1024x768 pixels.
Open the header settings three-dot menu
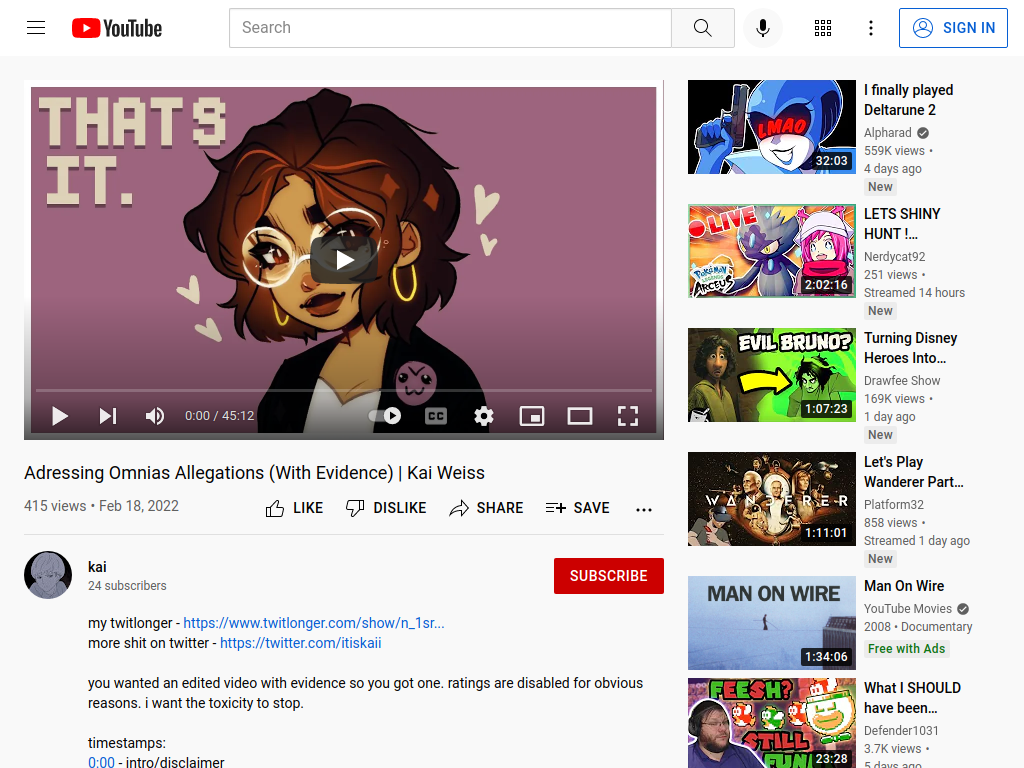(871, 28)
